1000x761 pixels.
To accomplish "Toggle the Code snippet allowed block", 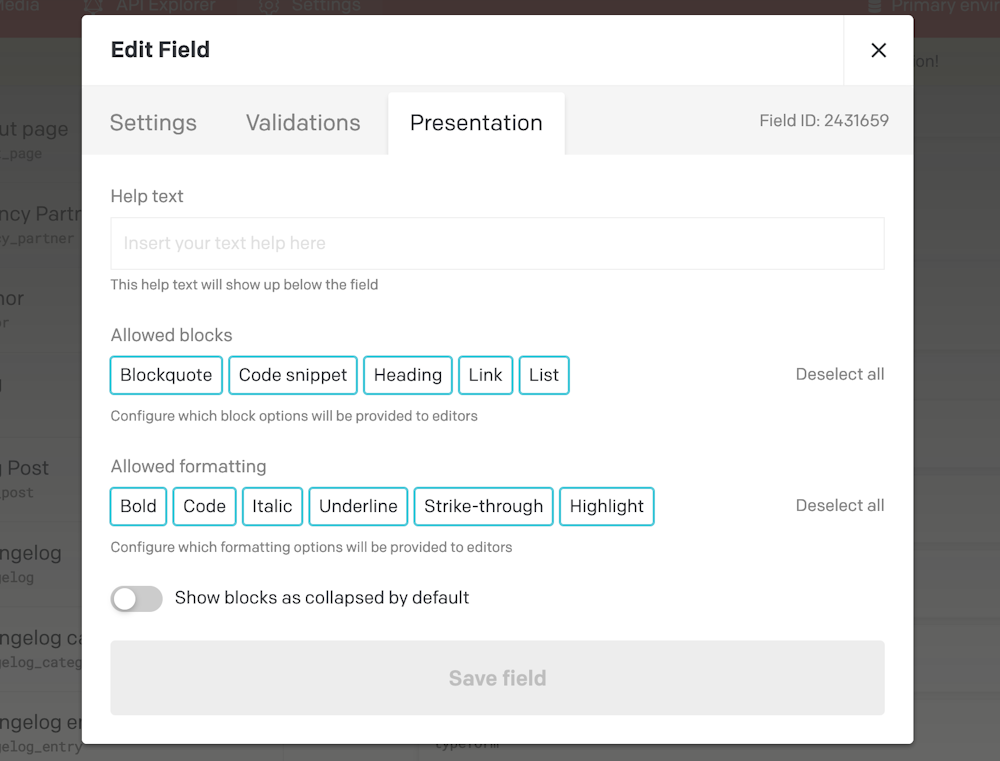I will click(x=293, y=375).
